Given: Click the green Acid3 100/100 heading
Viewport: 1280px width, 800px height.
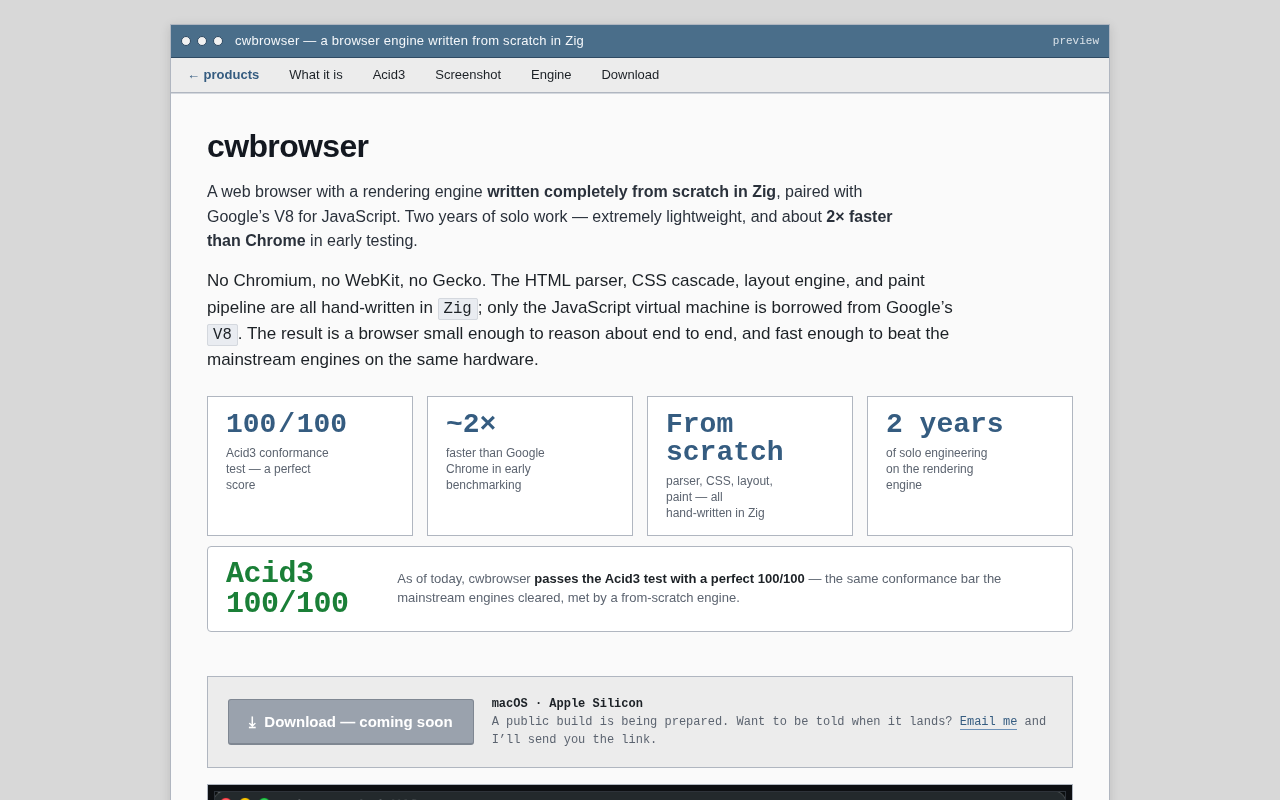Looking at the screenshot, I should [287, 589].
